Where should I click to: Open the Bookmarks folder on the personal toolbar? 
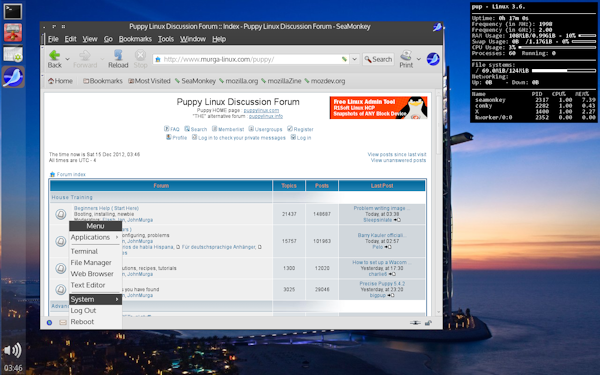tap(103, 81)
